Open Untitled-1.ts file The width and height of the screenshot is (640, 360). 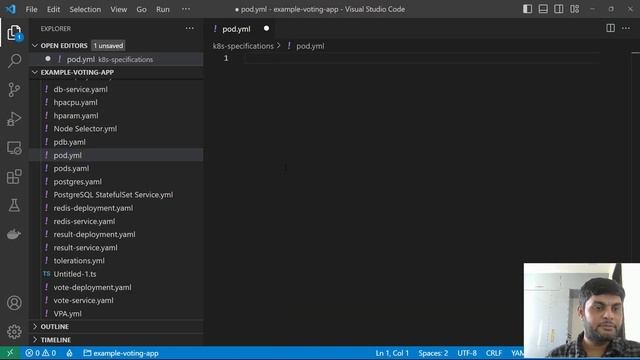[75, 274]
